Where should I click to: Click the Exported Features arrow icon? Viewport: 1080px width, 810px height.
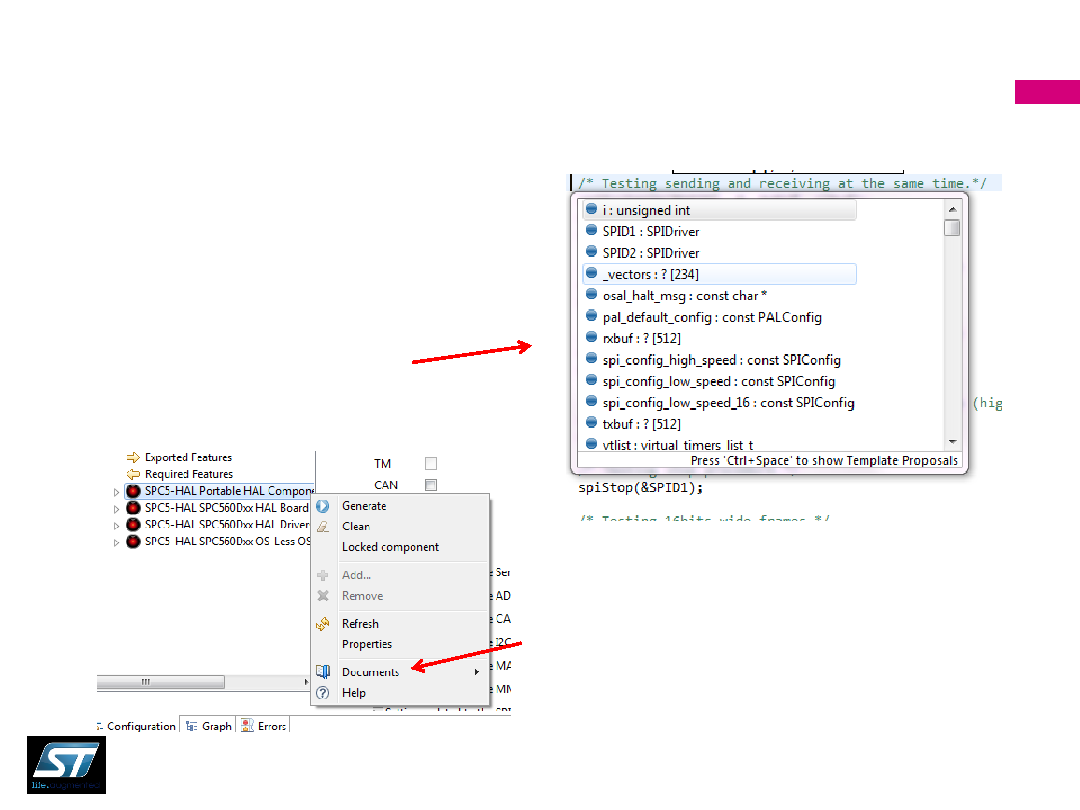tap(133, 457)
